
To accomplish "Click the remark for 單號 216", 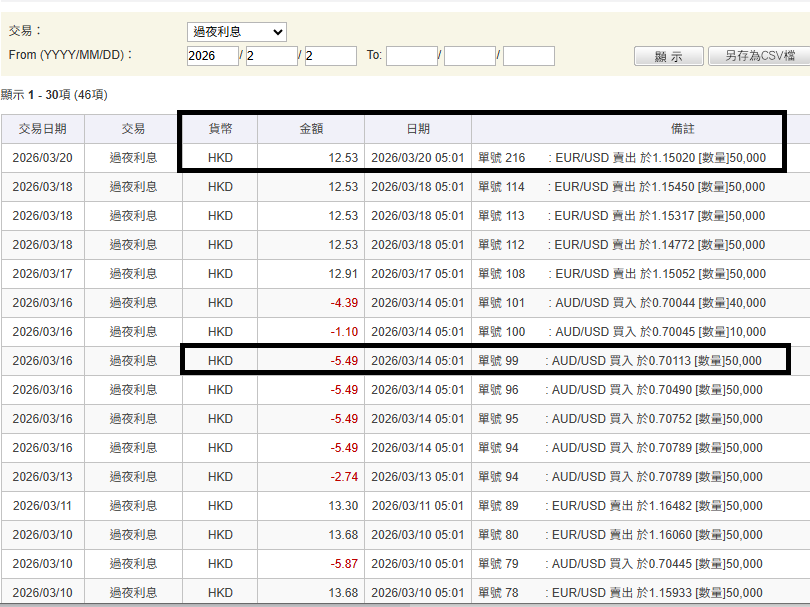I will tap(621, 158).
